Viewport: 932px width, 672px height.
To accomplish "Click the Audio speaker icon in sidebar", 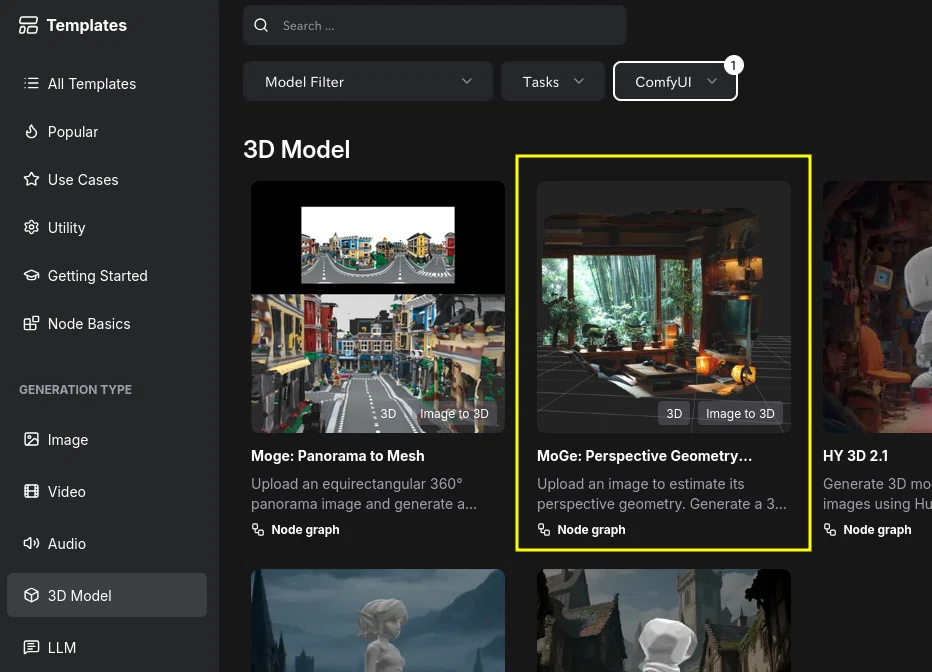I will point(31,544).
